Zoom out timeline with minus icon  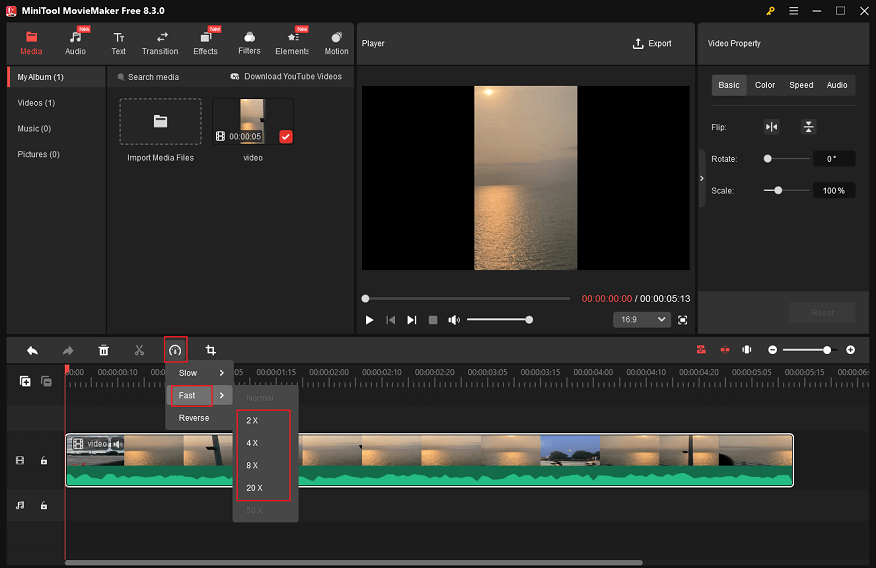(x=773, y=350)
